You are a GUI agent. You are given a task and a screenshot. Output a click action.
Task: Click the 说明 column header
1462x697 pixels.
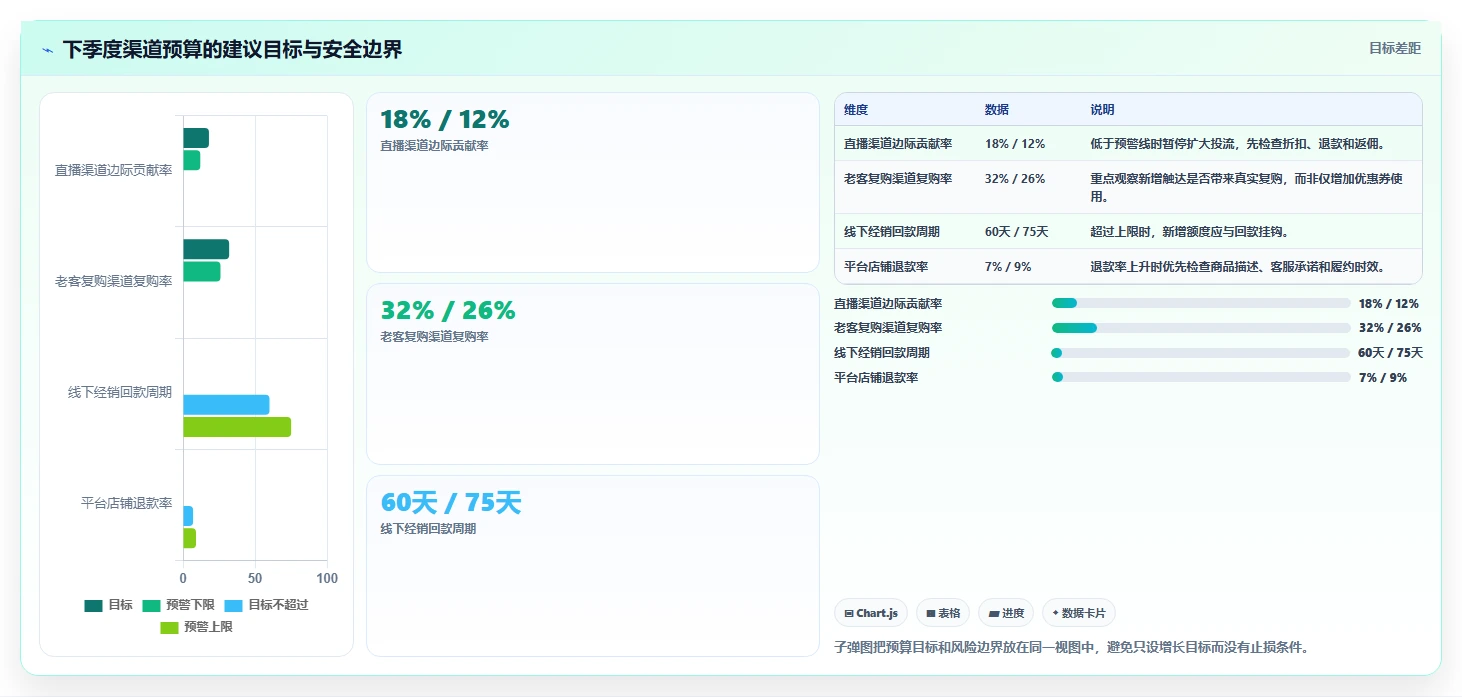(1102, 110)
